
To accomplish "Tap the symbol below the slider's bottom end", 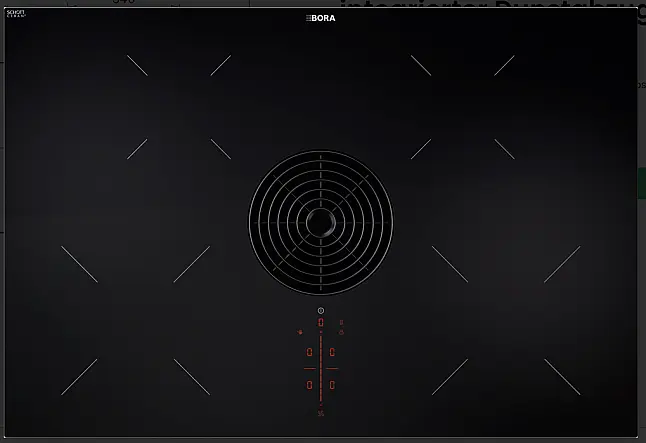I will tap(321, 413).
